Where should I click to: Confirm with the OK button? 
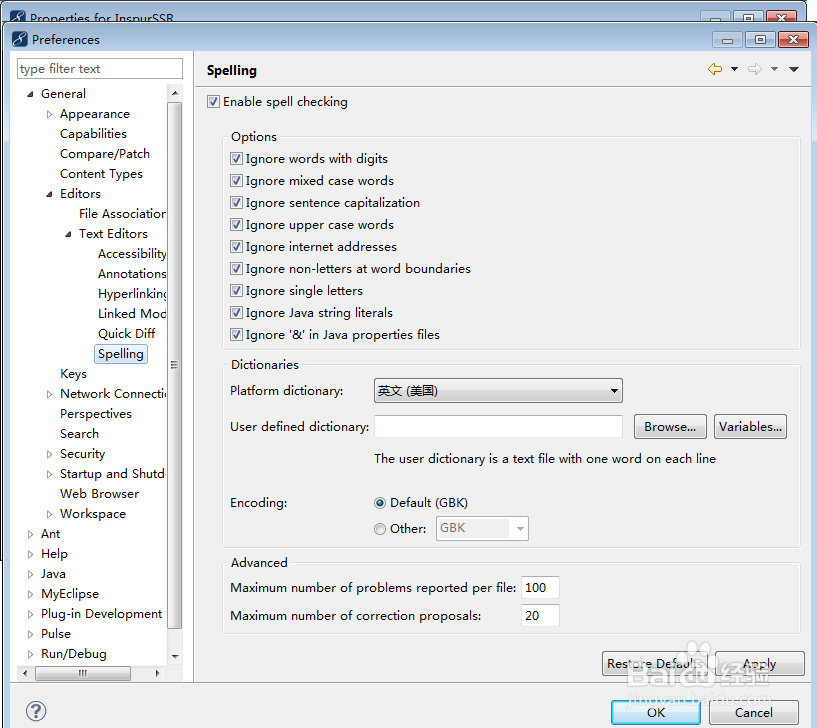655,712
